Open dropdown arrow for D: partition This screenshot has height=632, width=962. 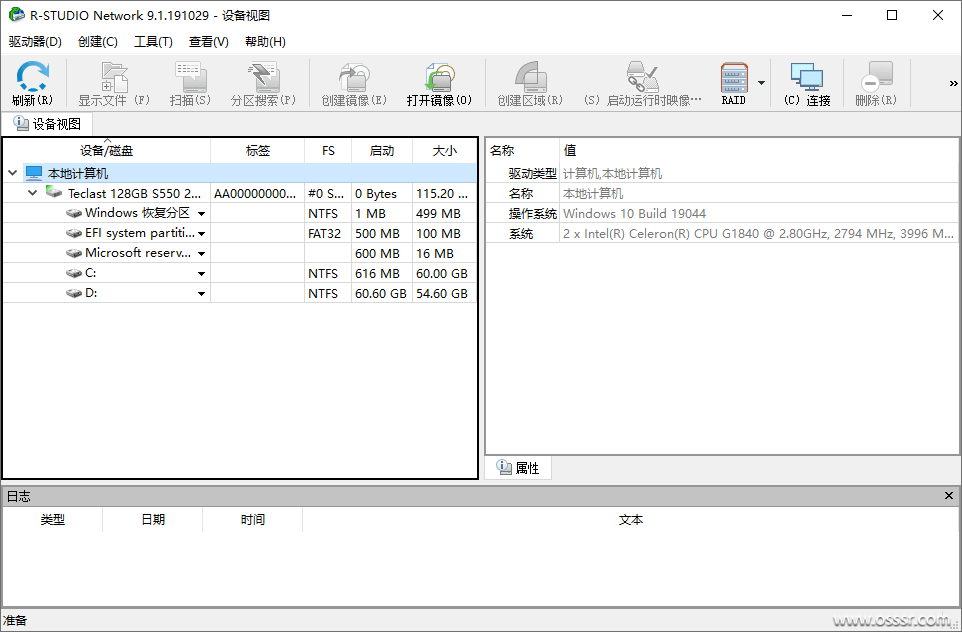tap(201, 294)
